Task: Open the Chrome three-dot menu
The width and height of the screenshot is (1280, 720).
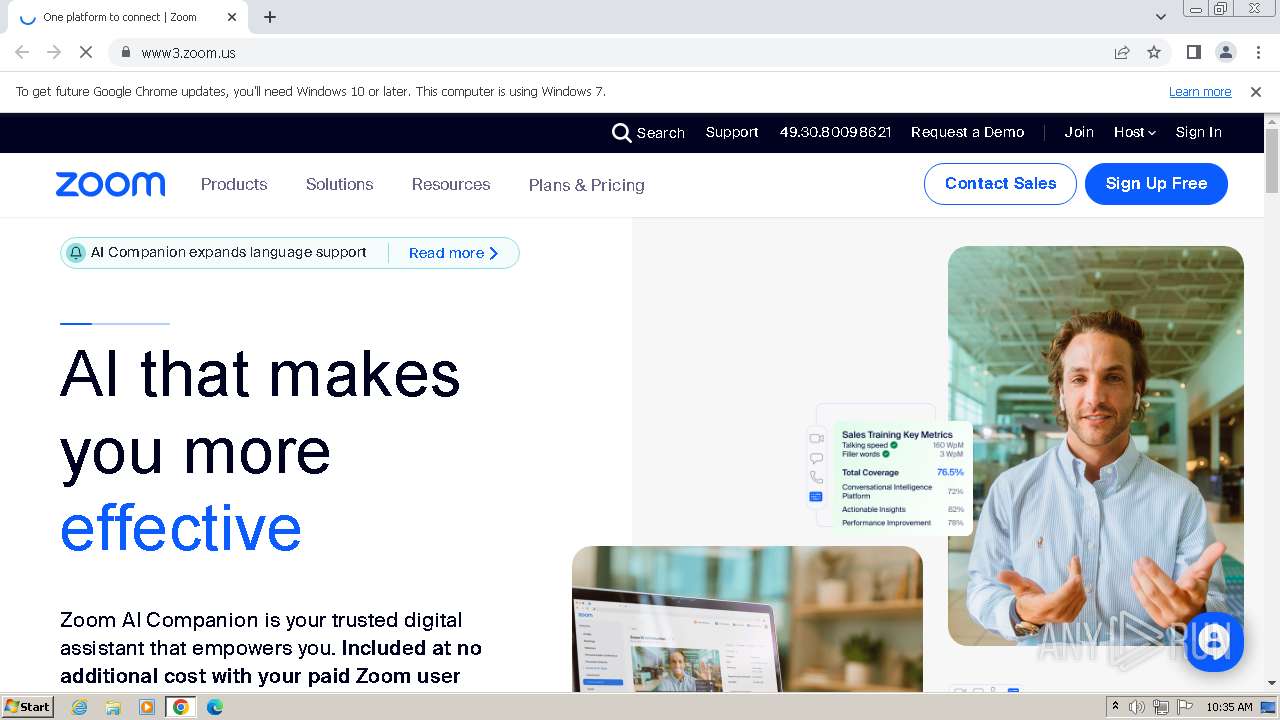Action: pos(1257,52)
